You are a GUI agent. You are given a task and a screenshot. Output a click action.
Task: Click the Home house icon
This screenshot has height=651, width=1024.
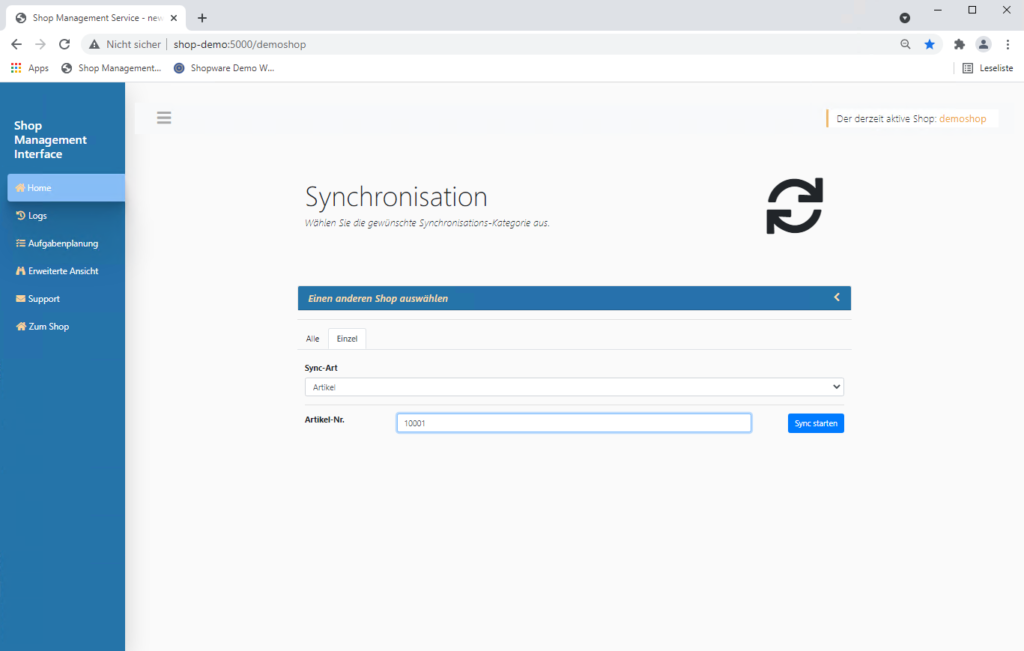click(20, 187)
